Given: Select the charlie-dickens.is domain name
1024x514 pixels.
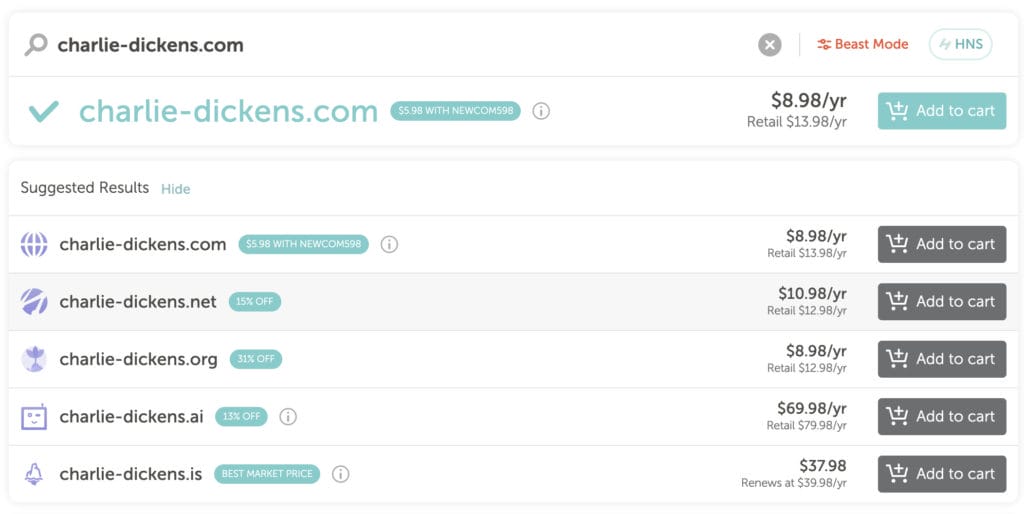Looking at the screenshot, I should (x=131, y=474).
